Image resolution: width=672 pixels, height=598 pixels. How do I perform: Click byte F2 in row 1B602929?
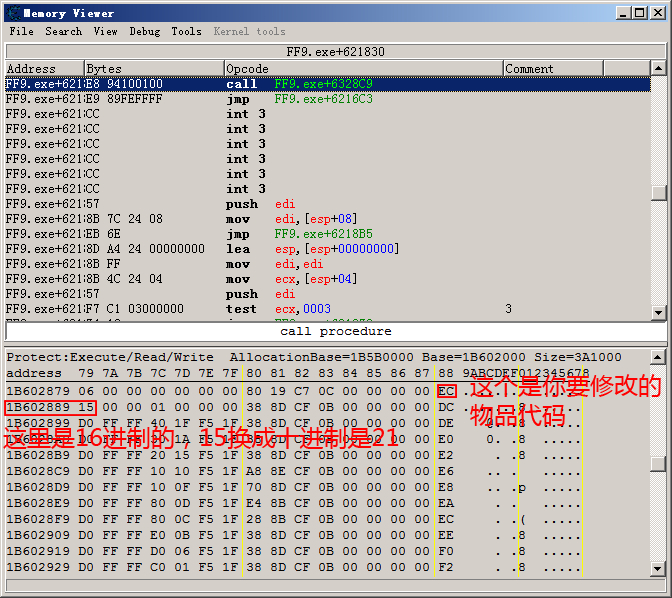coord(446,567)
